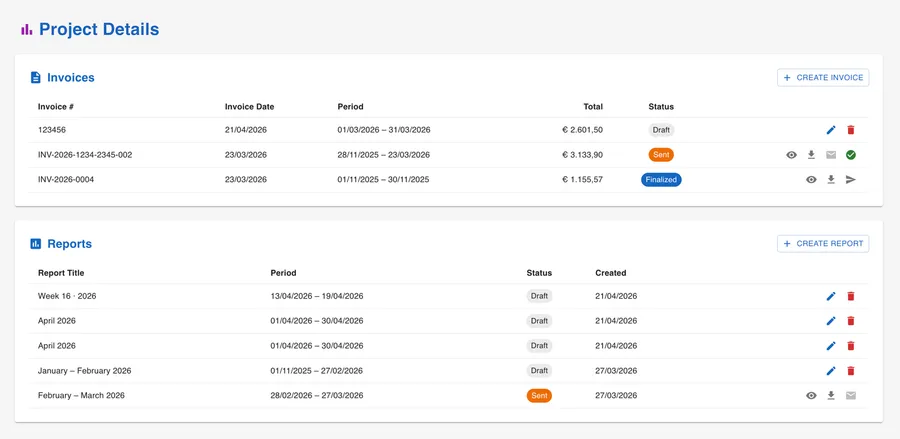Mark invoice INV-2026-1234-2345-002 paid with green check
The image size is (900, 439).
coord(851,155)
